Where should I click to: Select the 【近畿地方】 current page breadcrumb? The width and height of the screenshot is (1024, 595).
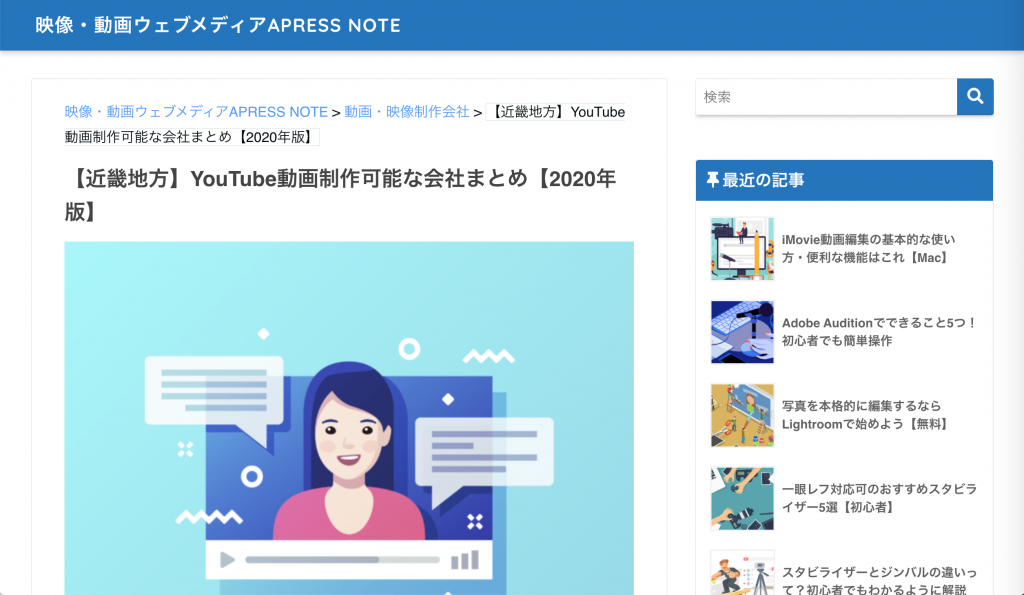(555, 112)
